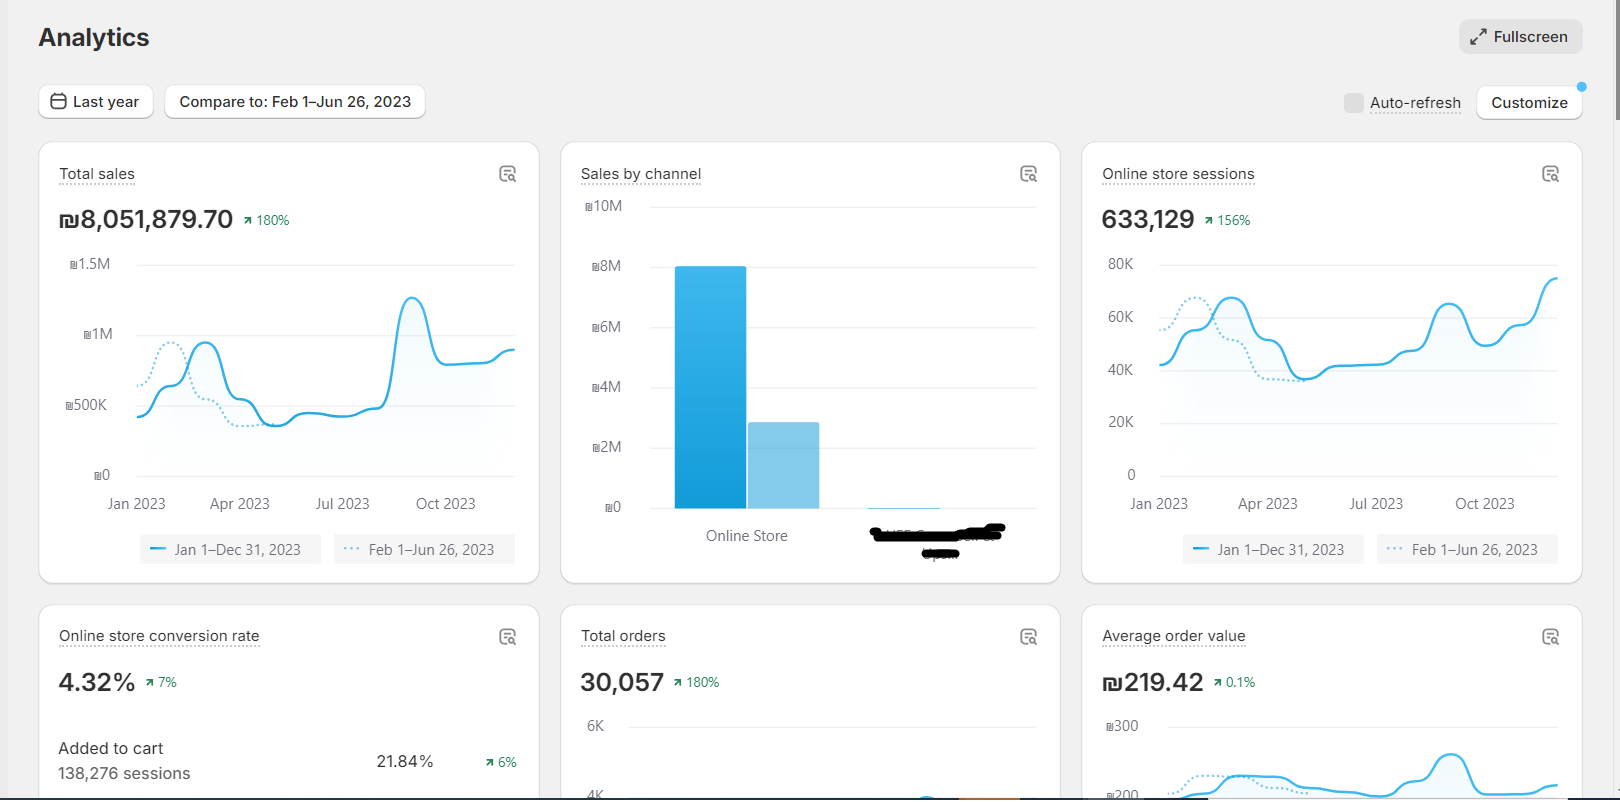This screenshot has height=802, width=1620.
Task: Open the Sales by channel title link
Action: pyautogui.click(x=641, y=174)
